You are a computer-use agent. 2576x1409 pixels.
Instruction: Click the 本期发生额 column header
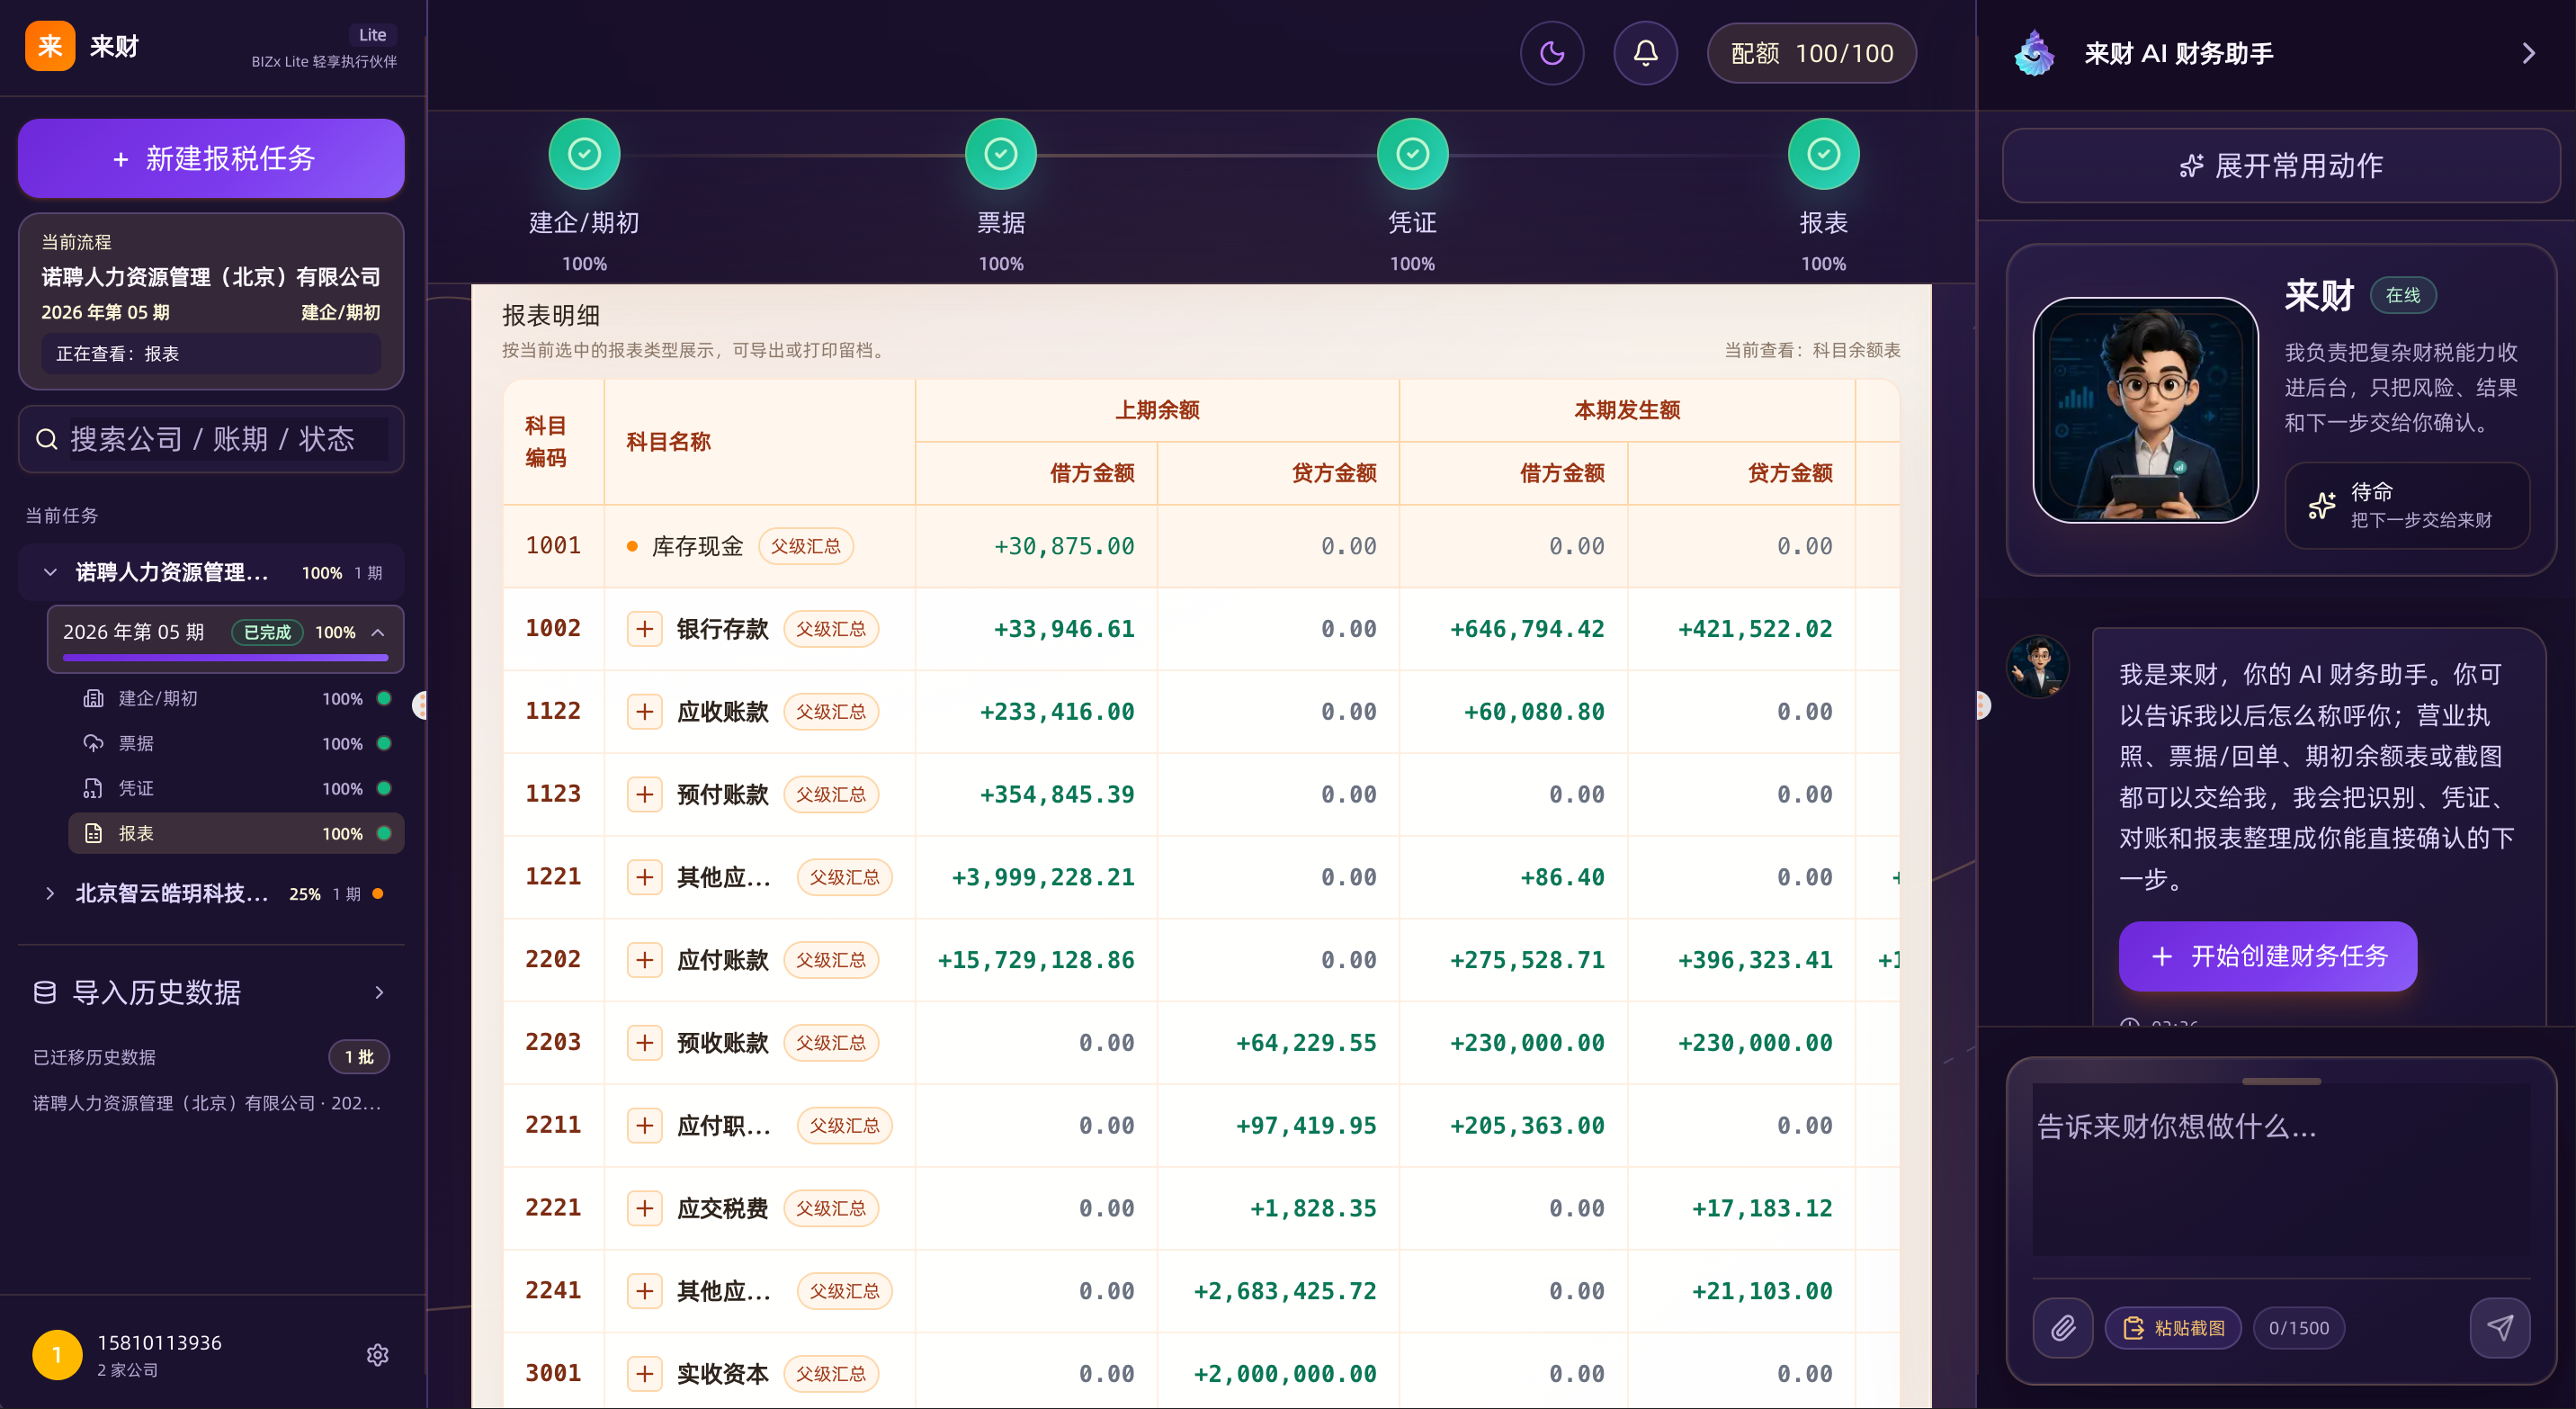tap(1627, 410)
